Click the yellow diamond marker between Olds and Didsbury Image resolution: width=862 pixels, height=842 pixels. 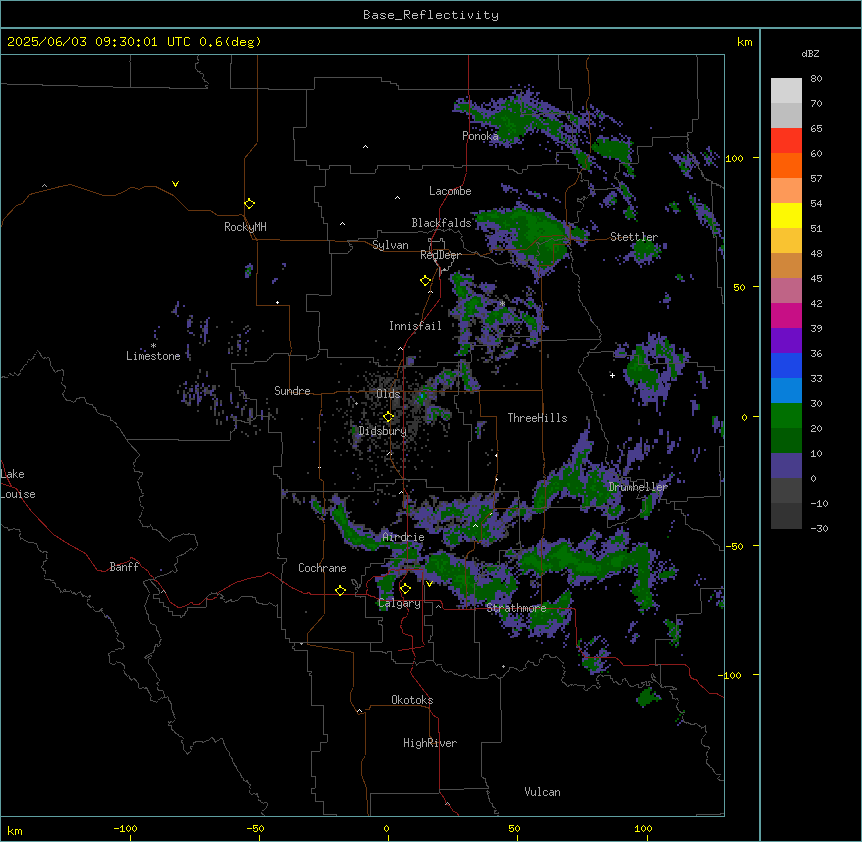[389, 417]
